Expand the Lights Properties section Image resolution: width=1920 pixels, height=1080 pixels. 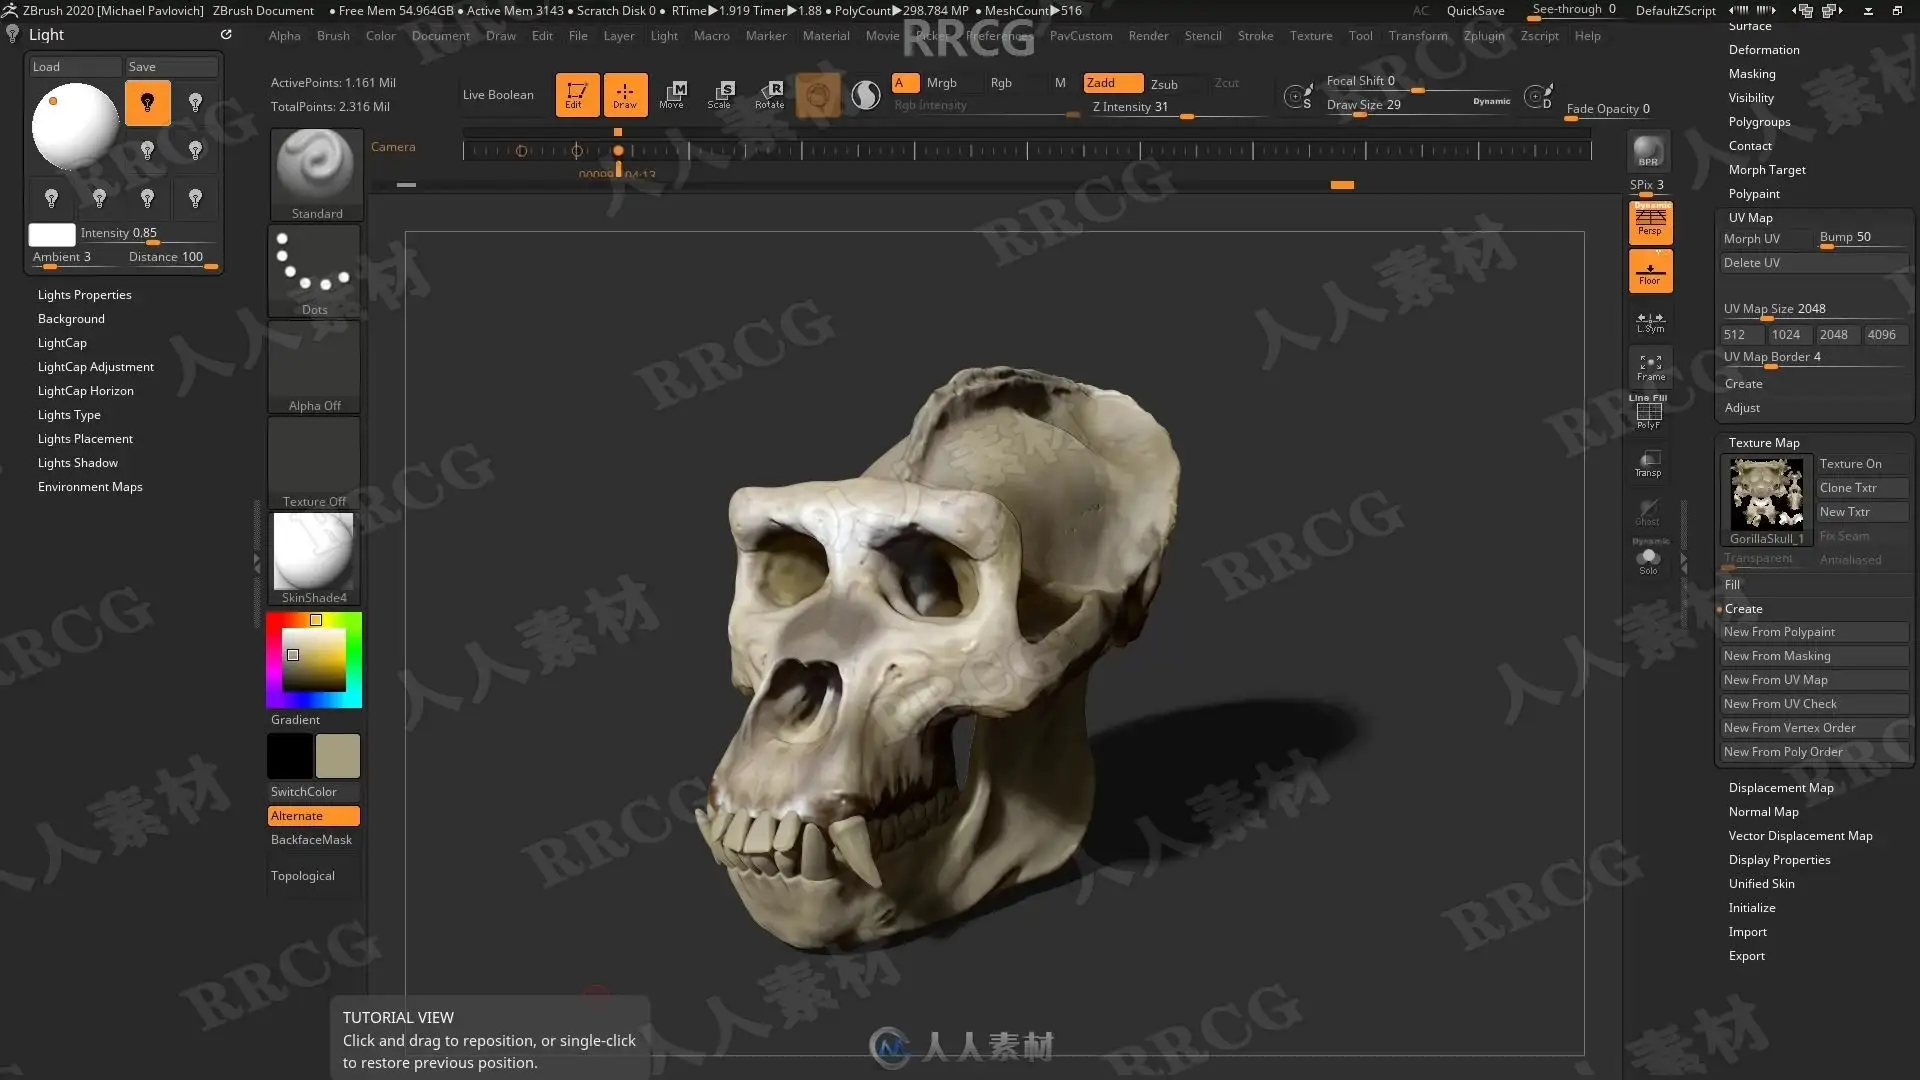tap(85, 295)
